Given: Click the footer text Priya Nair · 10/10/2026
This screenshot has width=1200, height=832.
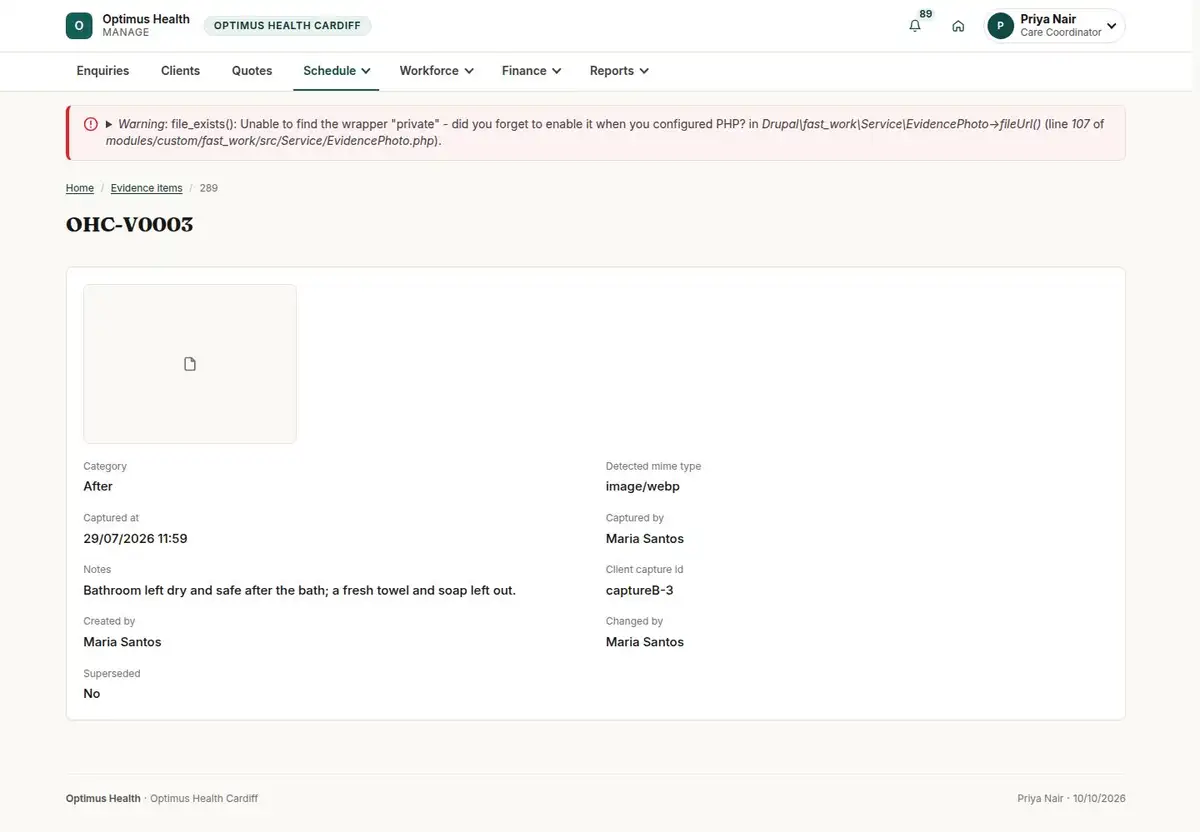Looking at the screenshot, I should (1071, 799).
